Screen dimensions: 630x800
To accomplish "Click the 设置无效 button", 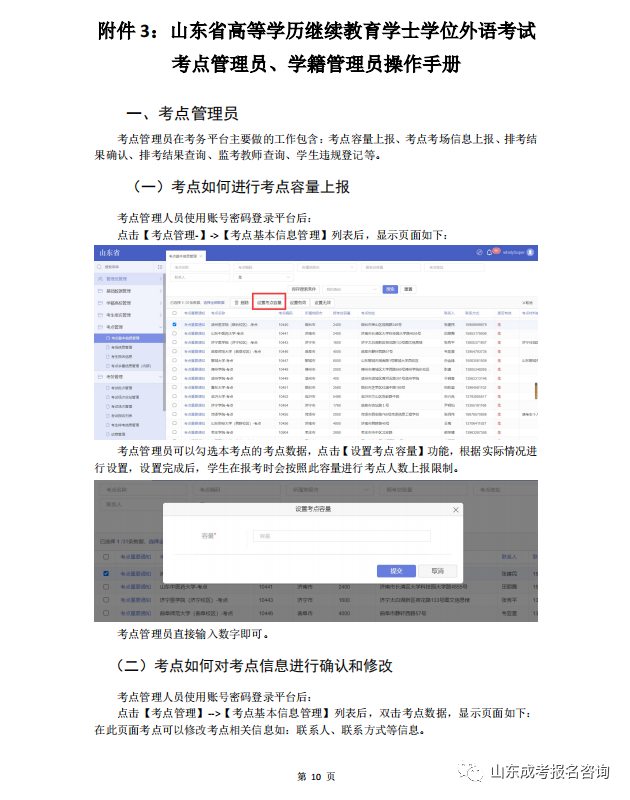I will (x=322, y=303).
